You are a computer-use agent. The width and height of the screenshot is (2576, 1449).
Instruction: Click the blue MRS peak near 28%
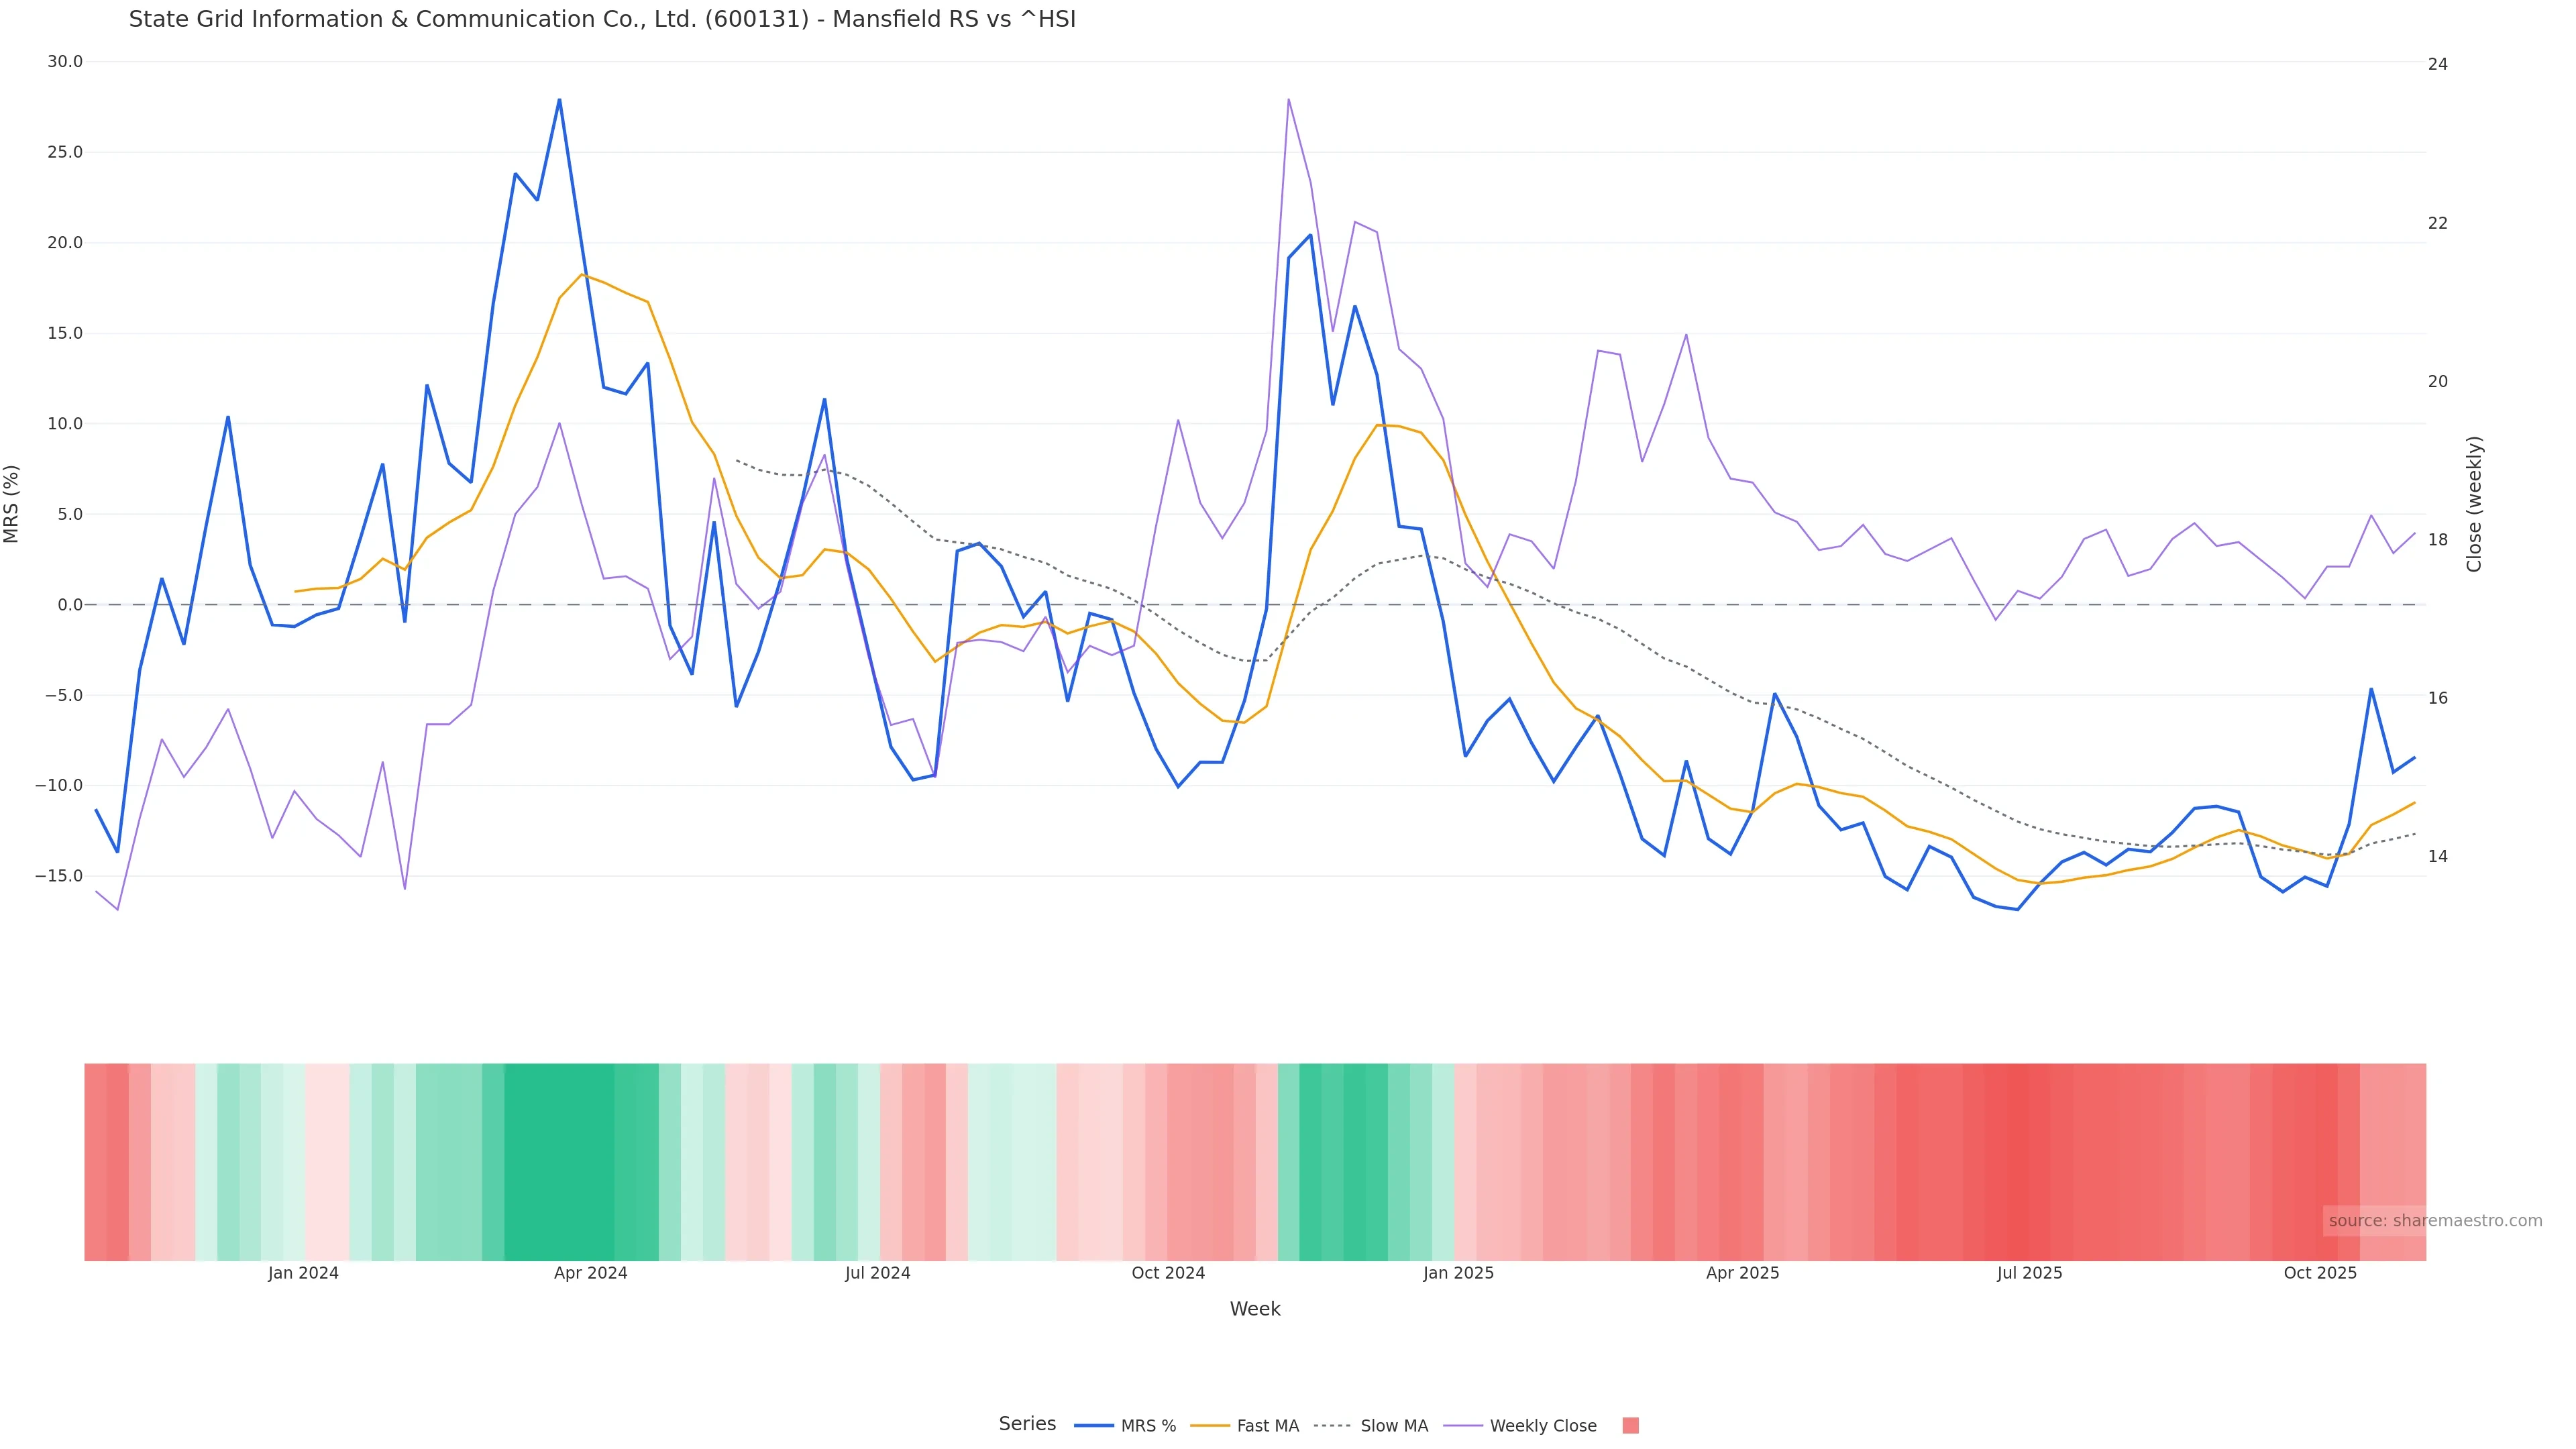[559, 100]
